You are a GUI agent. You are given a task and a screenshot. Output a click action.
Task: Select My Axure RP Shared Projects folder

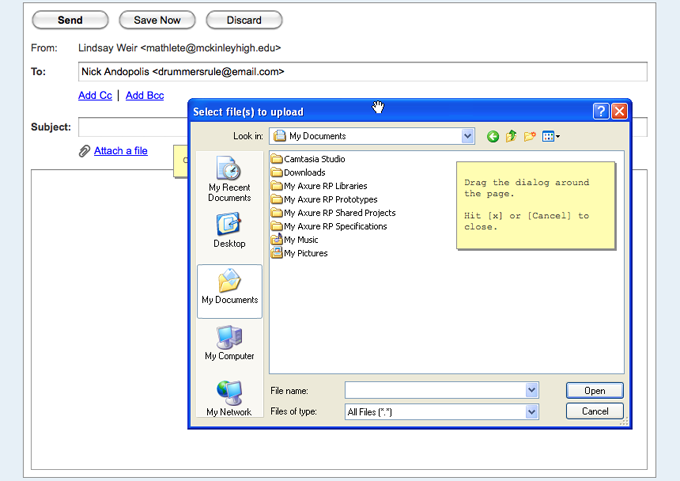(333, 213)
